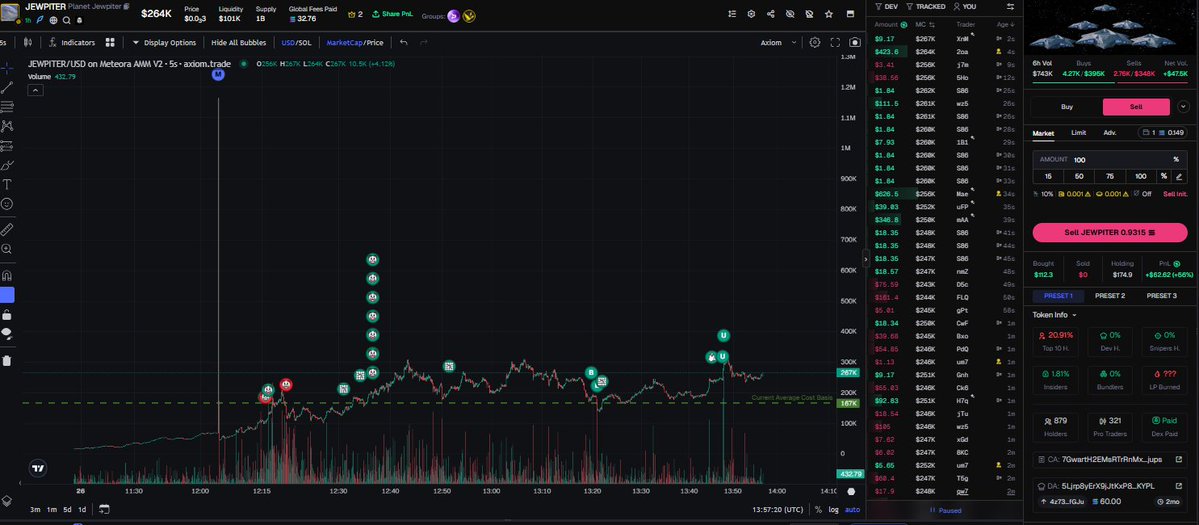Enter fullscreen chart mode
Screen dimensions: 1199x525
point(835,43)
